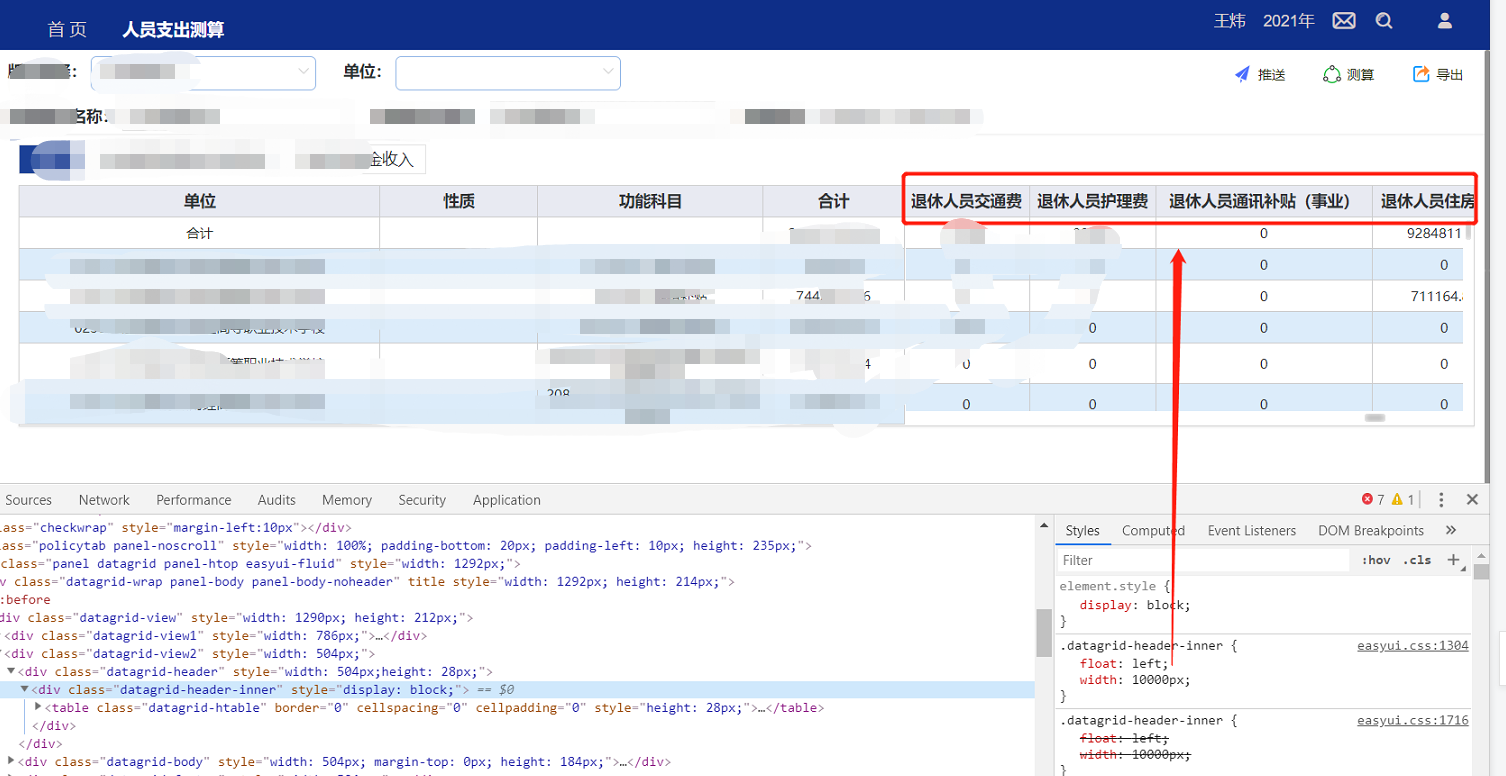Select 人员支出测算 nav tab

pos(173,29)
